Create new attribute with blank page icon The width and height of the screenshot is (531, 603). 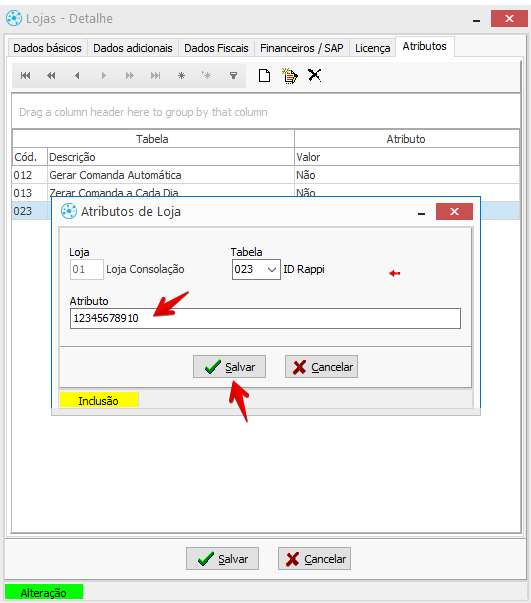click(264, 76)
